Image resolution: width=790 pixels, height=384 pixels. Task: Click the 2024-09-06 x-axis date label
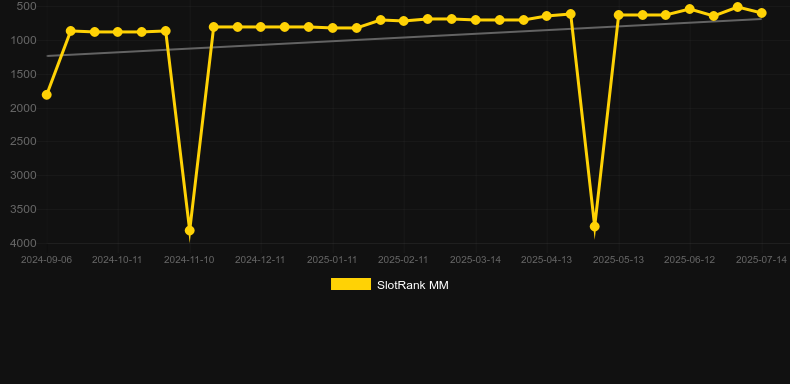[x=46, y=260]
